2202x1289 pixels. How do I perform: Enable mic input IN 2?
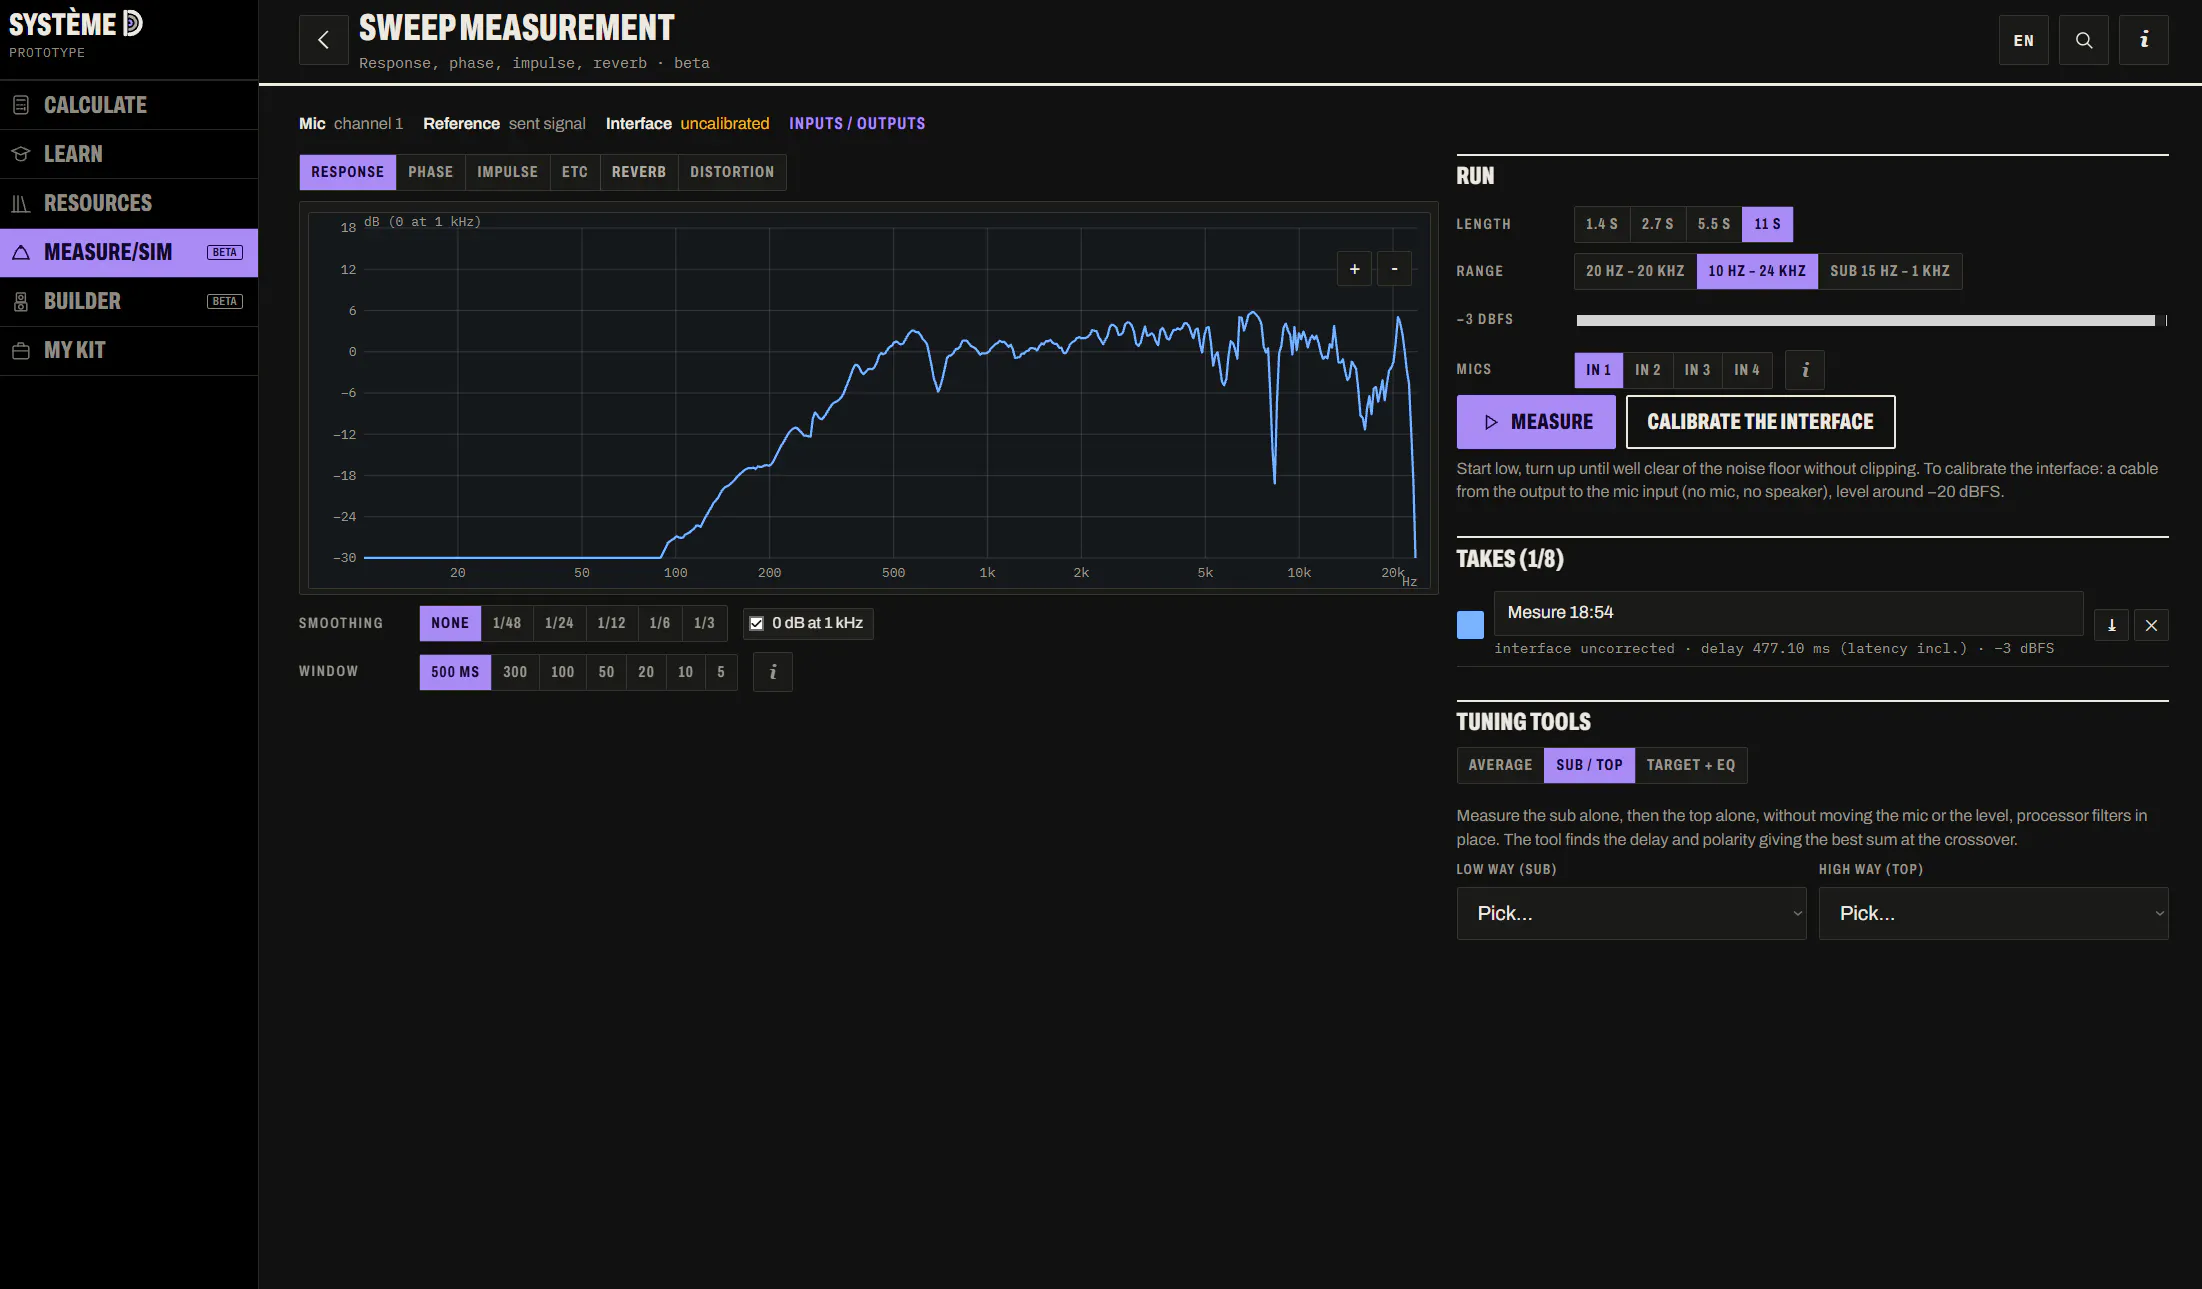pyautogui.click(x=1648, y=370)
